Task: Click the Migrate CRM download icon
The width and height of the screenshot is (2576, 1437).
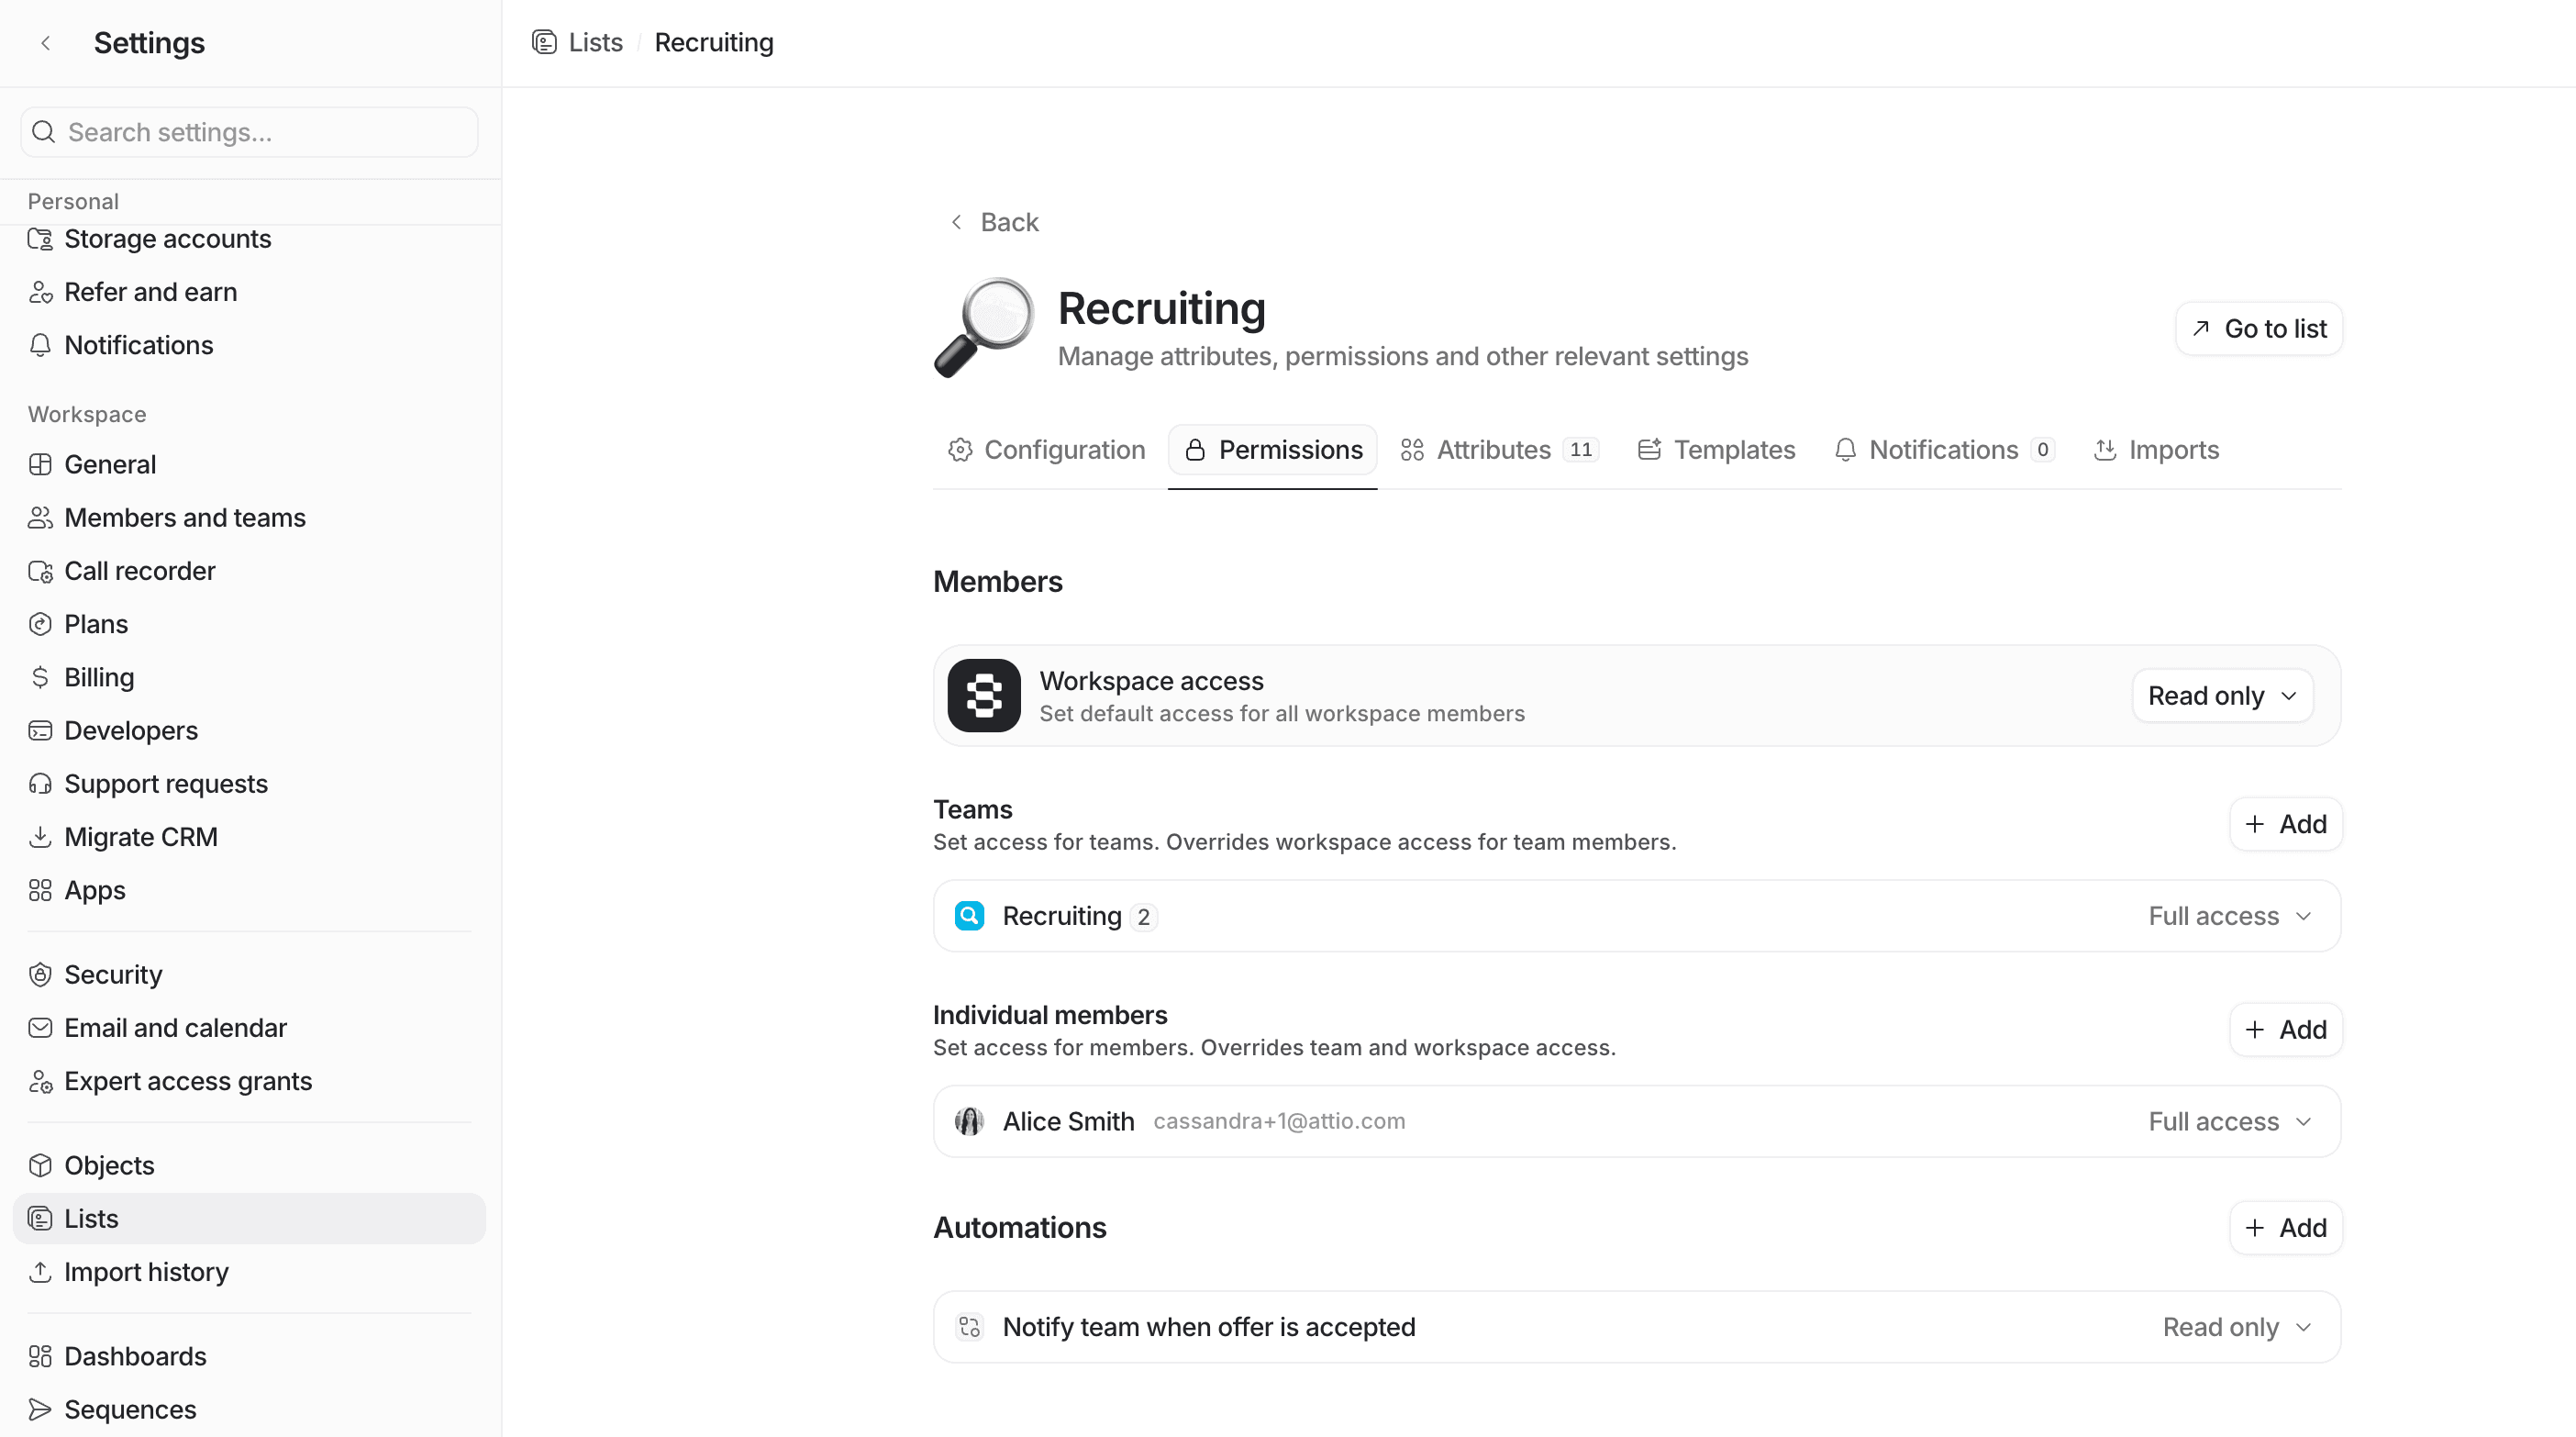Action: tap(40, 837)
